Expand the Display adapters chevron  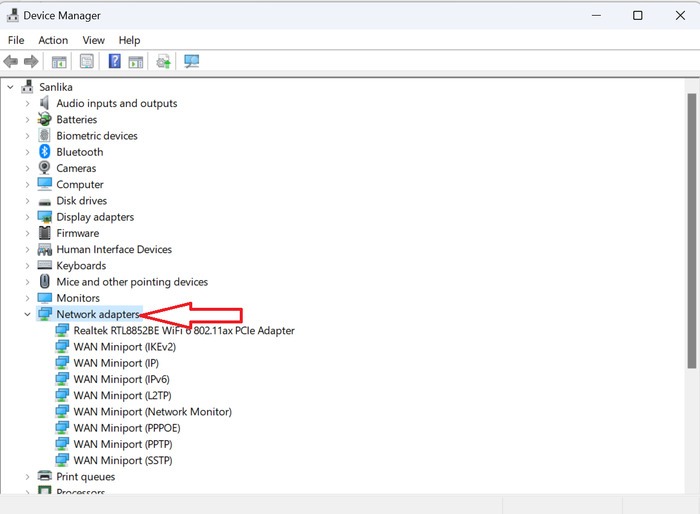27,217
